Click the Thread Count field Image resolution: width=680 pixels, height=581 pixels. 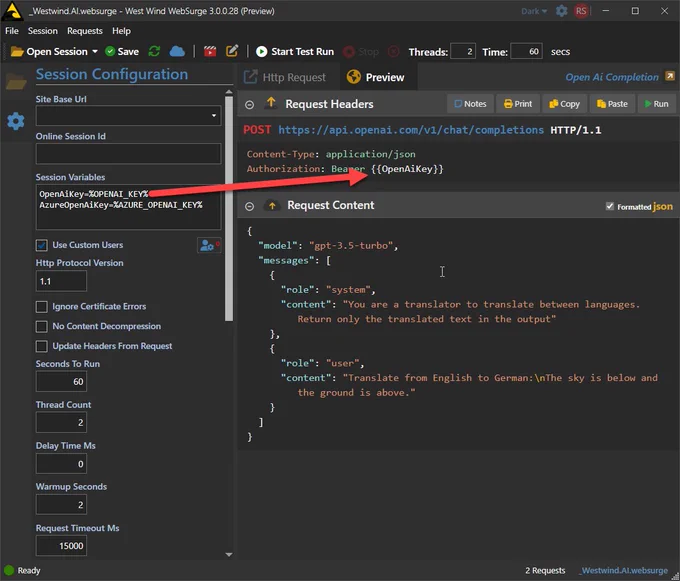pyautogui.click(x=61, y=422)
